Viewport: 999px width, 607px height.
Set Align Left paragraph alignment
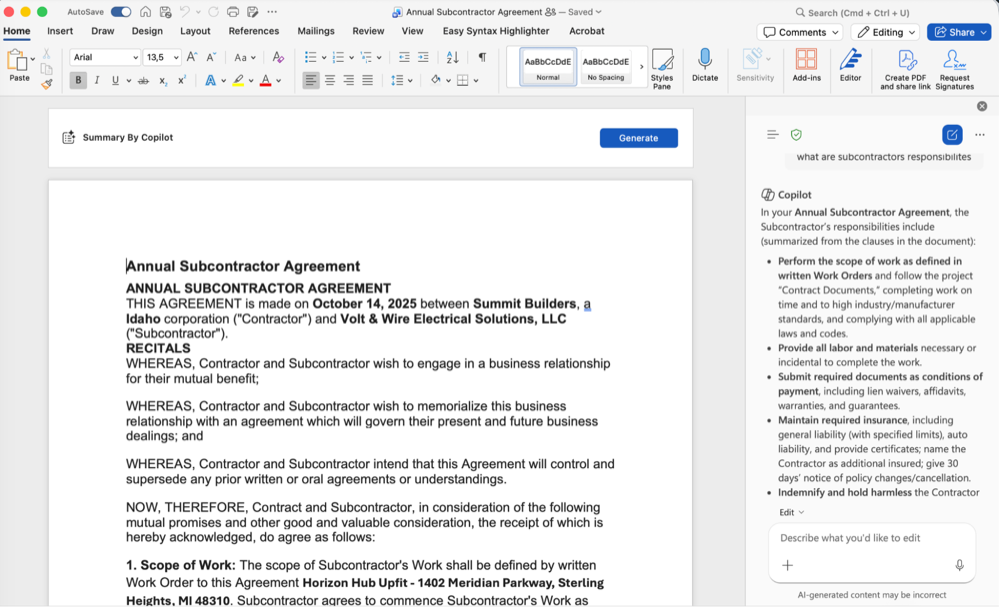(311, 80)
